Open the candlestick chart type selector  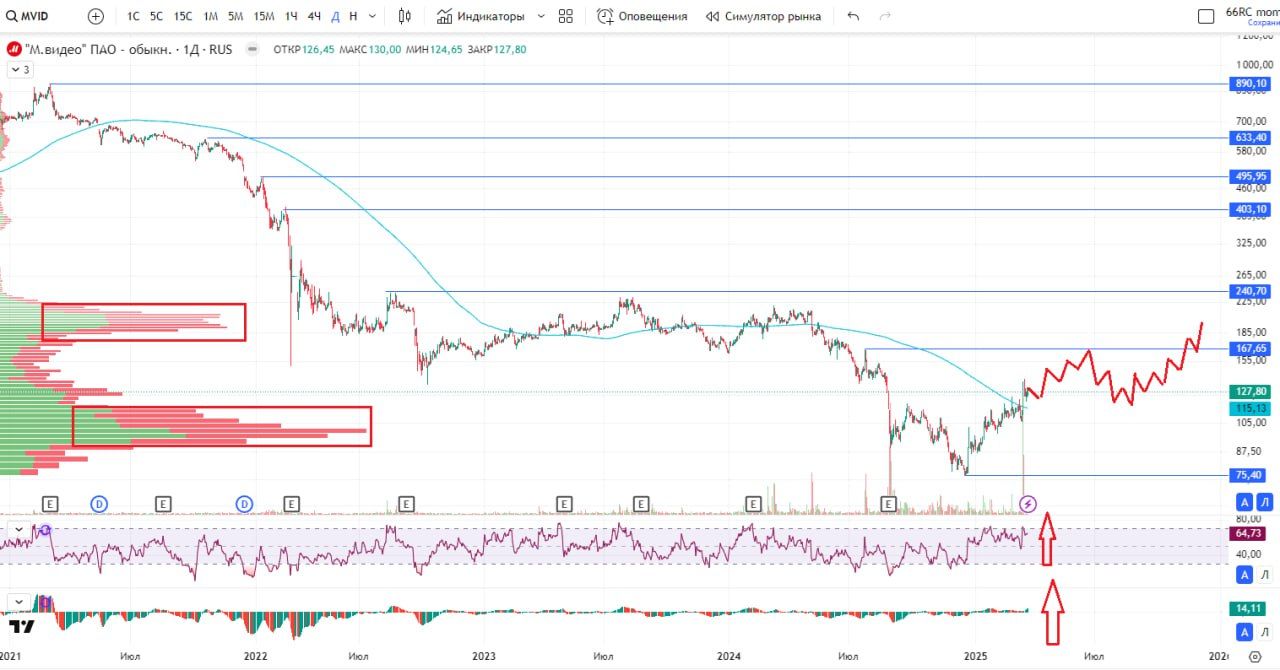click(404, 16)
